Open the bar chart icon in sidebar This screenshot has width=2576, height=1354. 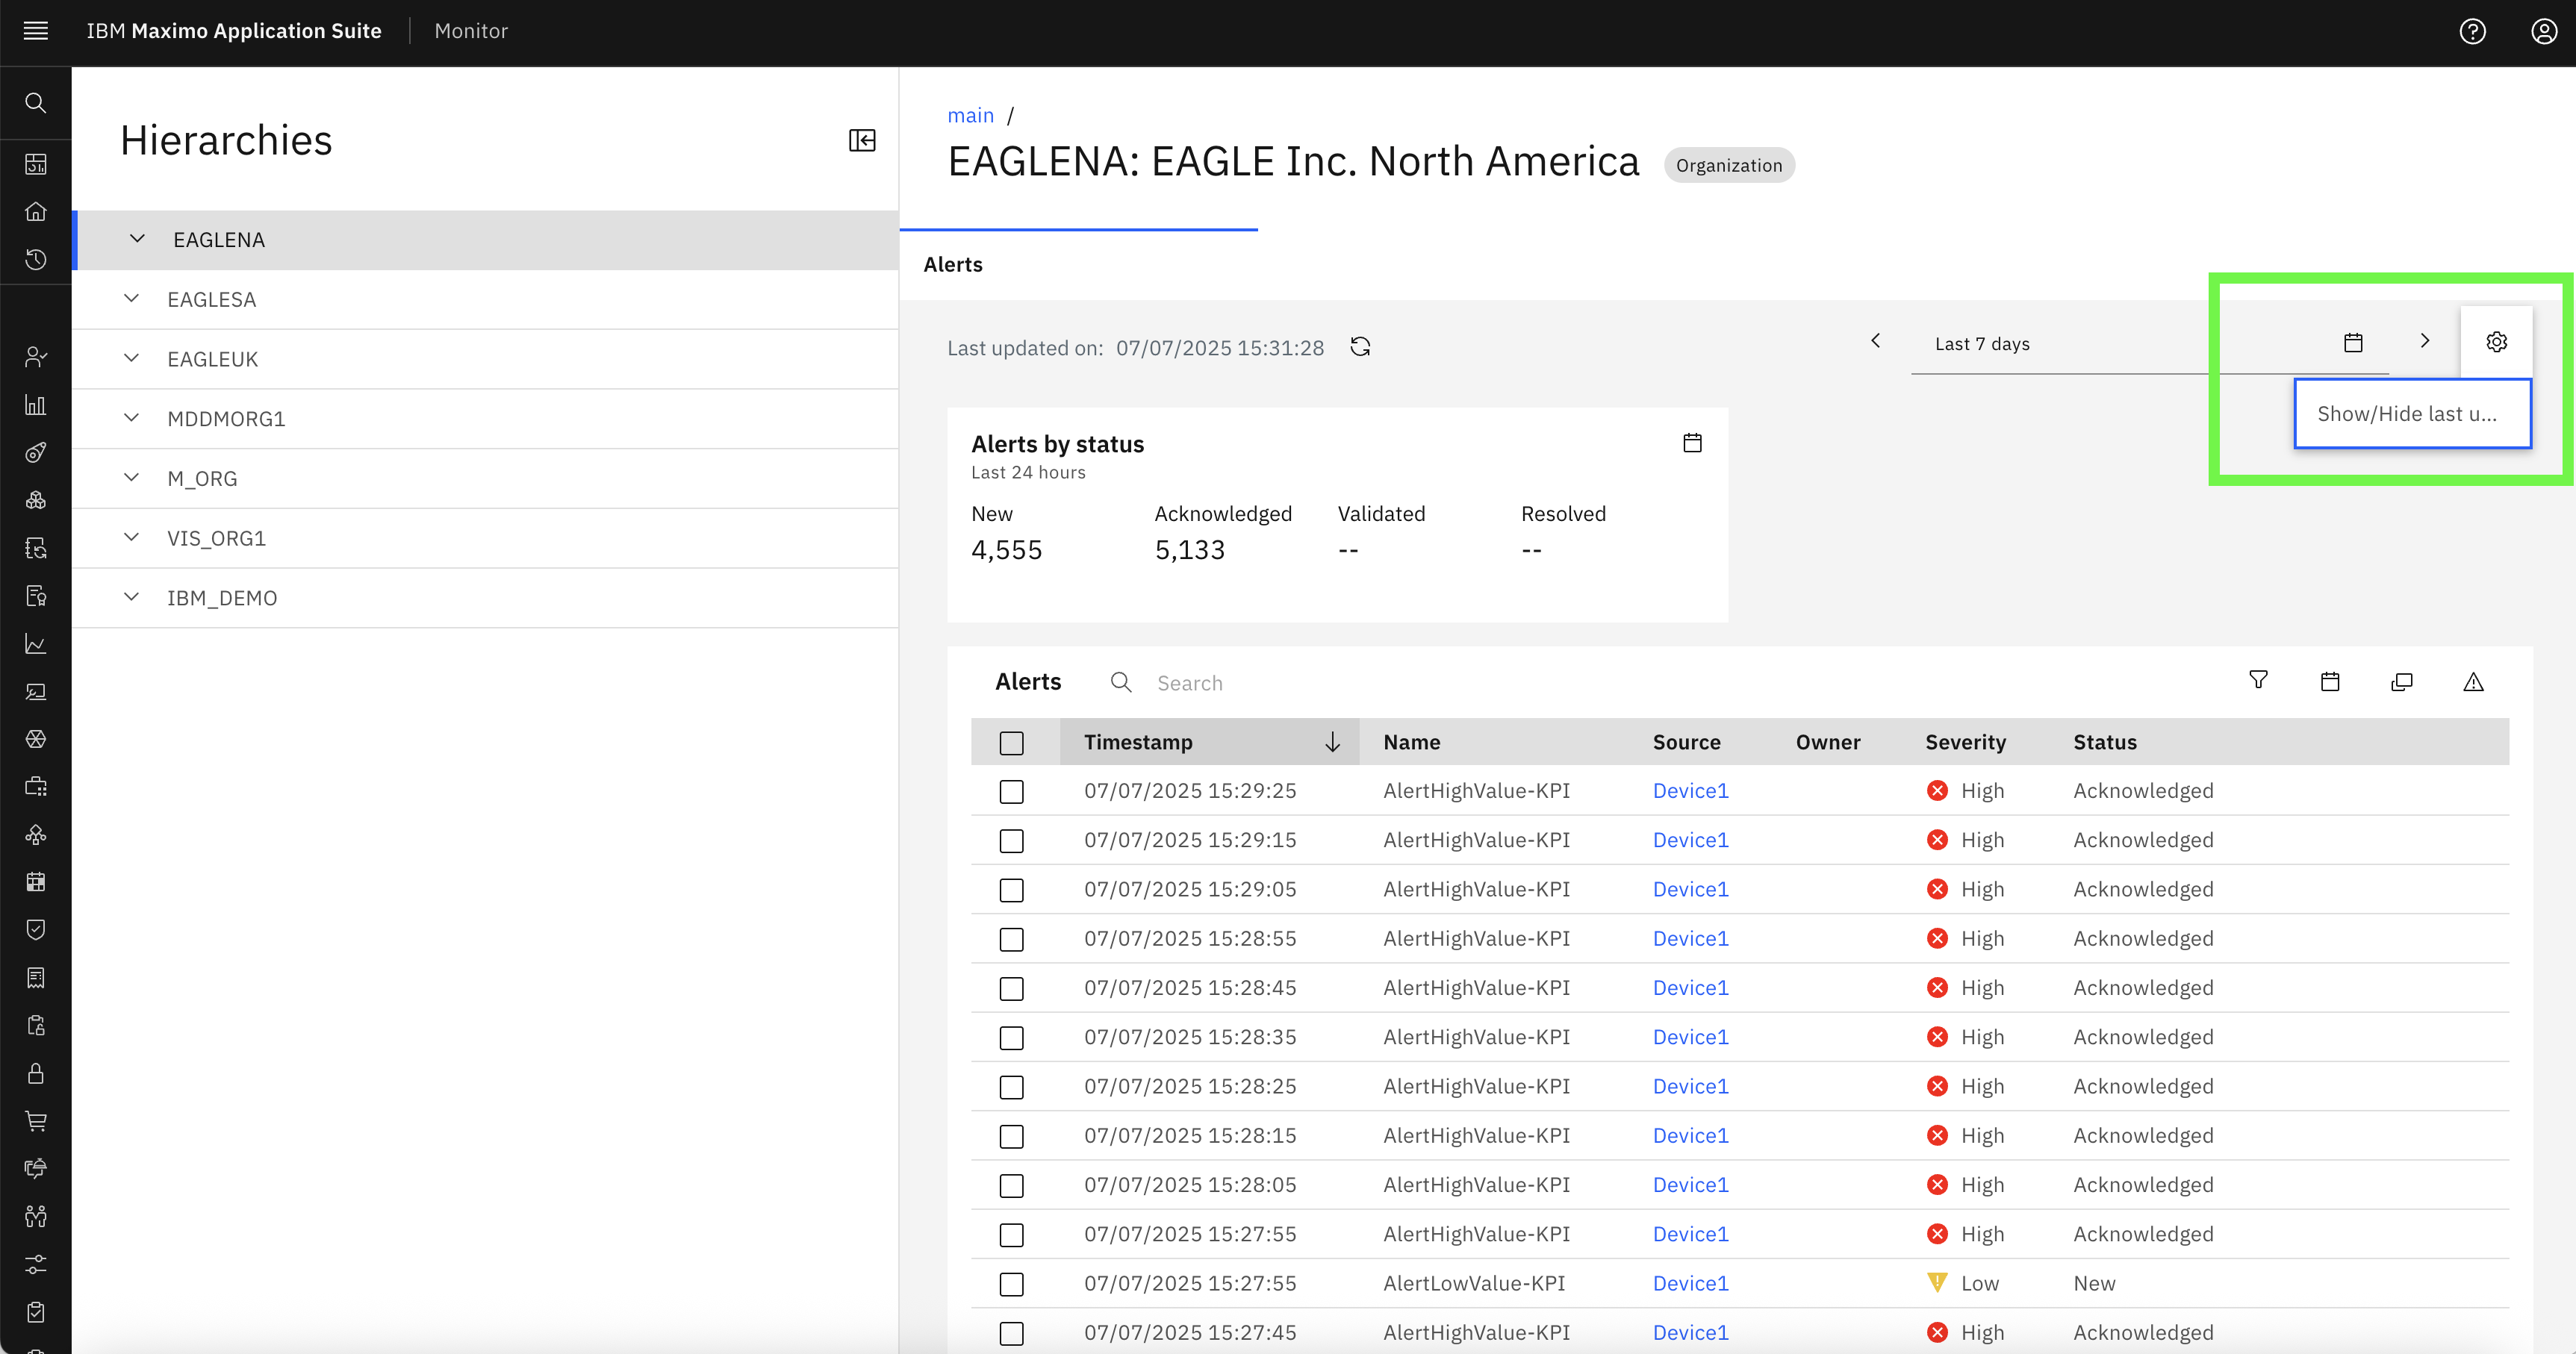[36, 405]
